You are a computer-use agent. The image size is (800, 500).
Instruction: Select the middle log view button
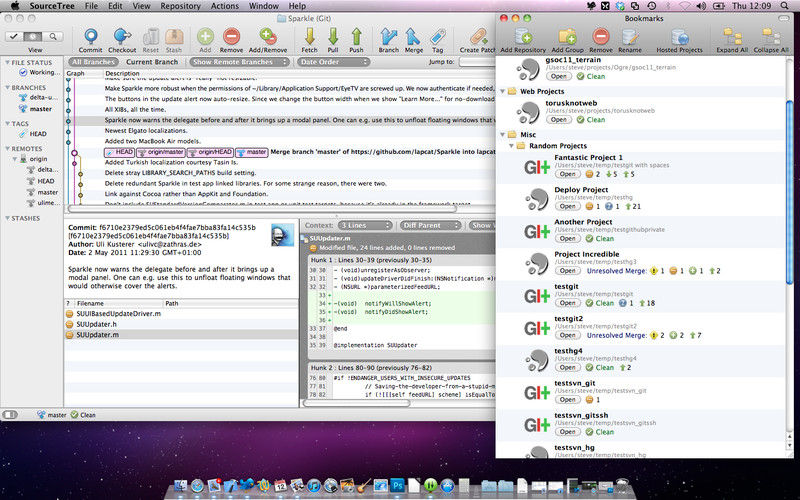point(33,36)
